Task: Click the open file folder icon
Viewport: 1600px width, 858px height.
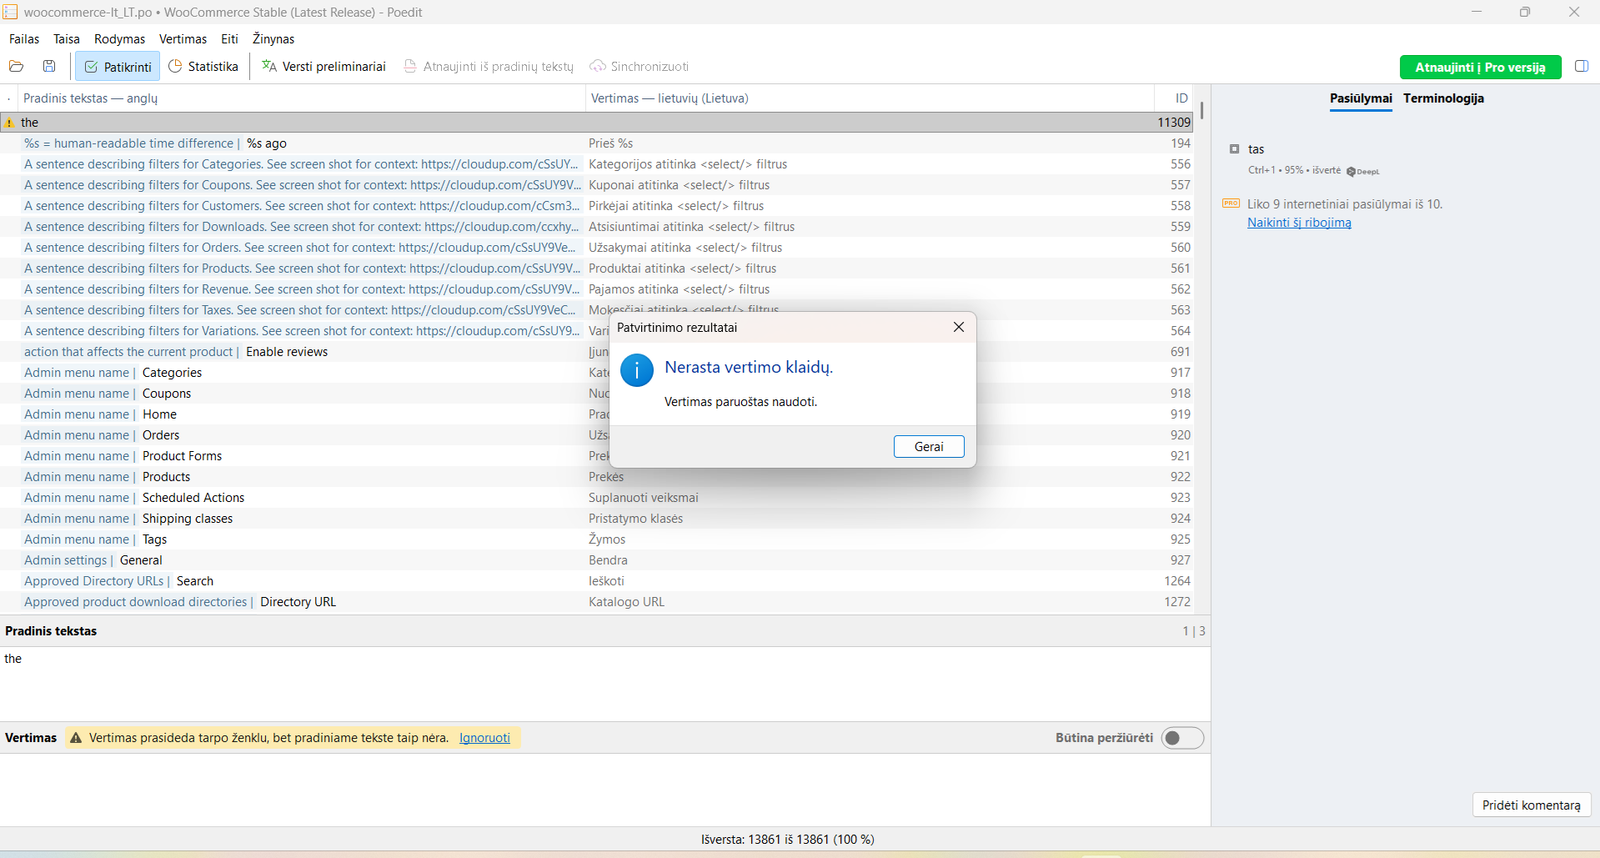Action: pyautogui.click(x=16, y=66)
